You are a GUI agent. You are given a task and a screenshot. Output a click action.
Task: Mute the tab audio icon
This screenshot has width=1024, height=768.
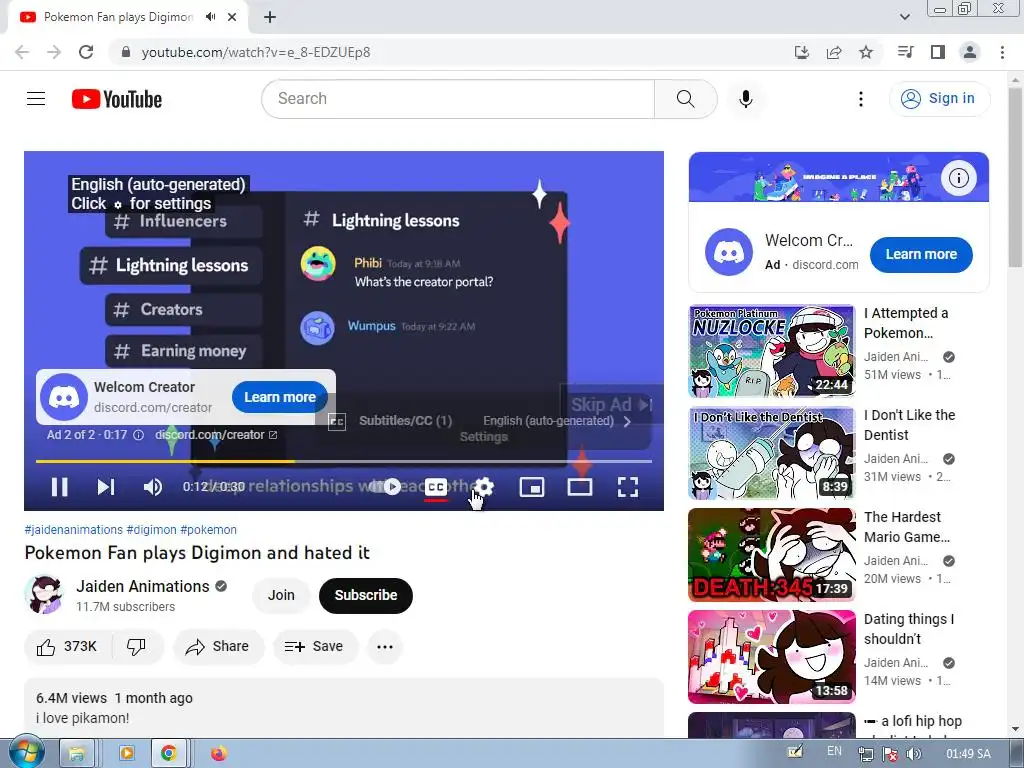tap(210, 17)
